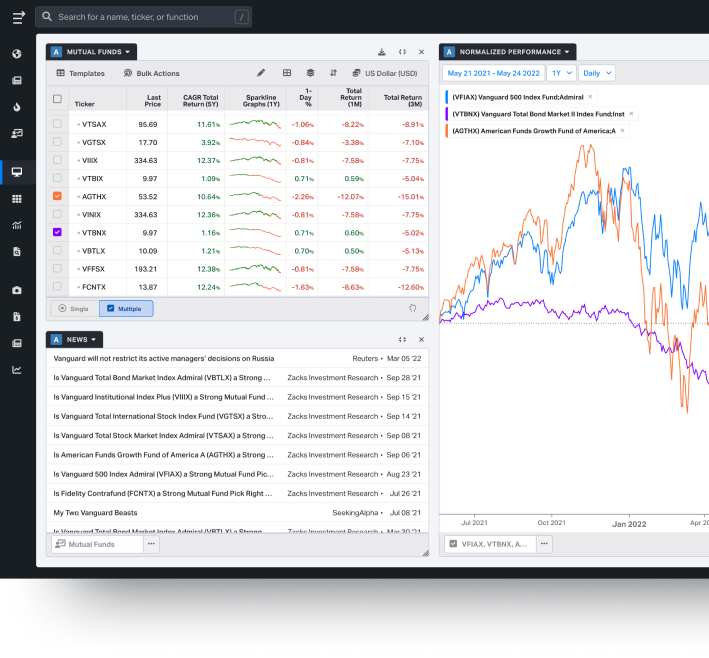The image size is (709, 658).
Task: Expand the 1Y period dropdown
Action: coord(561,73)
